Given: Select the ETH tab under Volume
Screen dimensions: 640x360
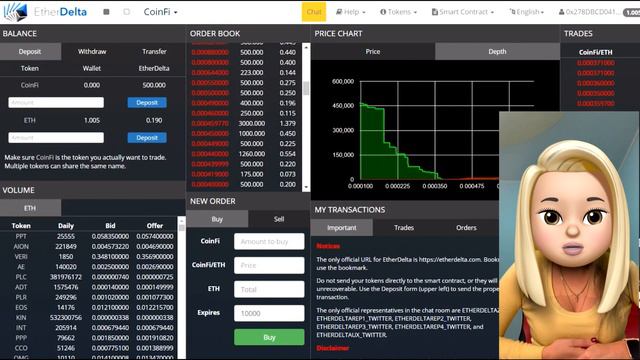Looking at the screenshot, I should (x=30, y=208).
